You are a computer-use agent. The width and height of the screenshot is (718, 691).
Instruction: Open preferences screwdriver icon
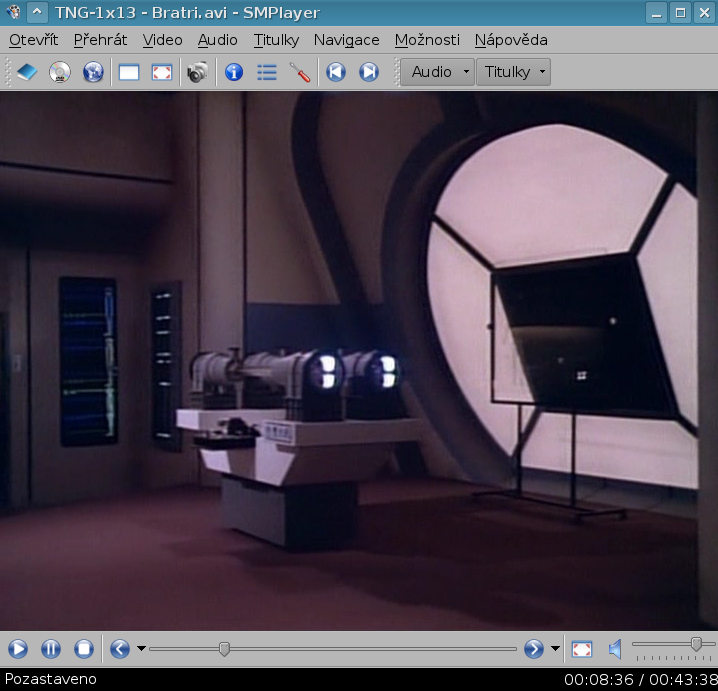pos(300,72)
